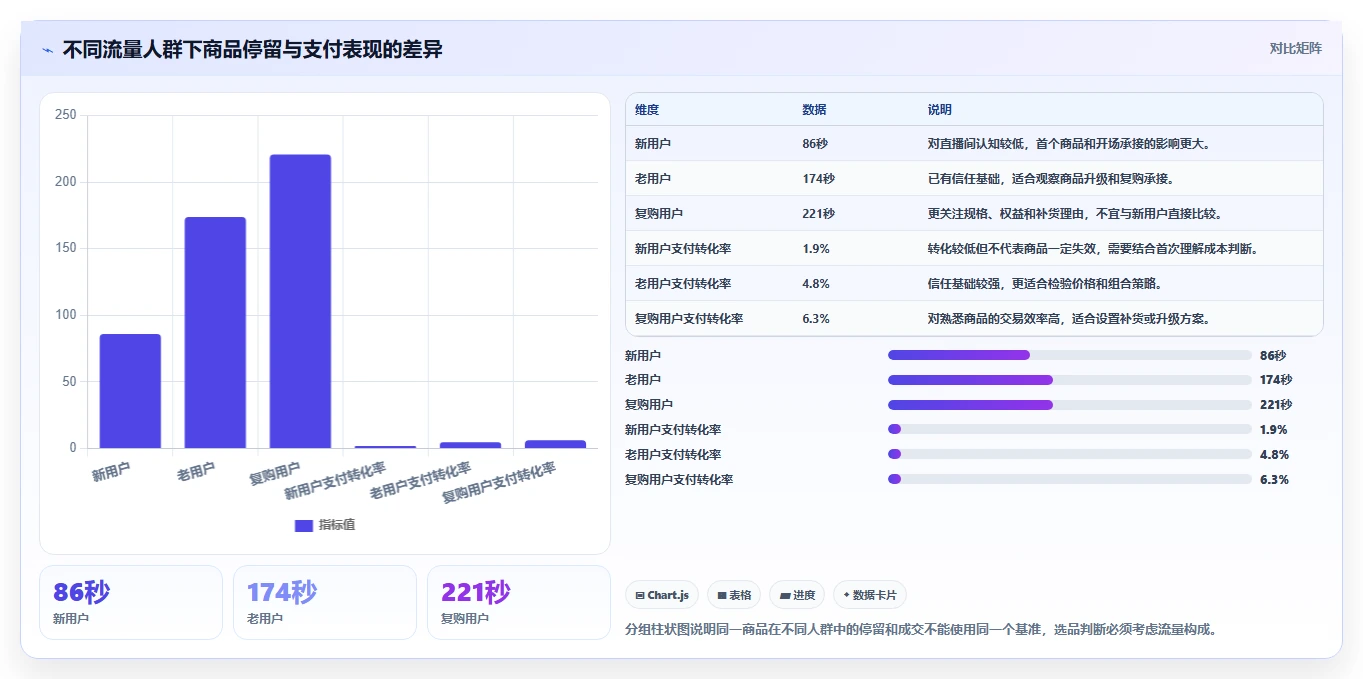
Task: Click the 老用户支付转化率 4.8% progress bar
Action: click(x=1070, y=454)
